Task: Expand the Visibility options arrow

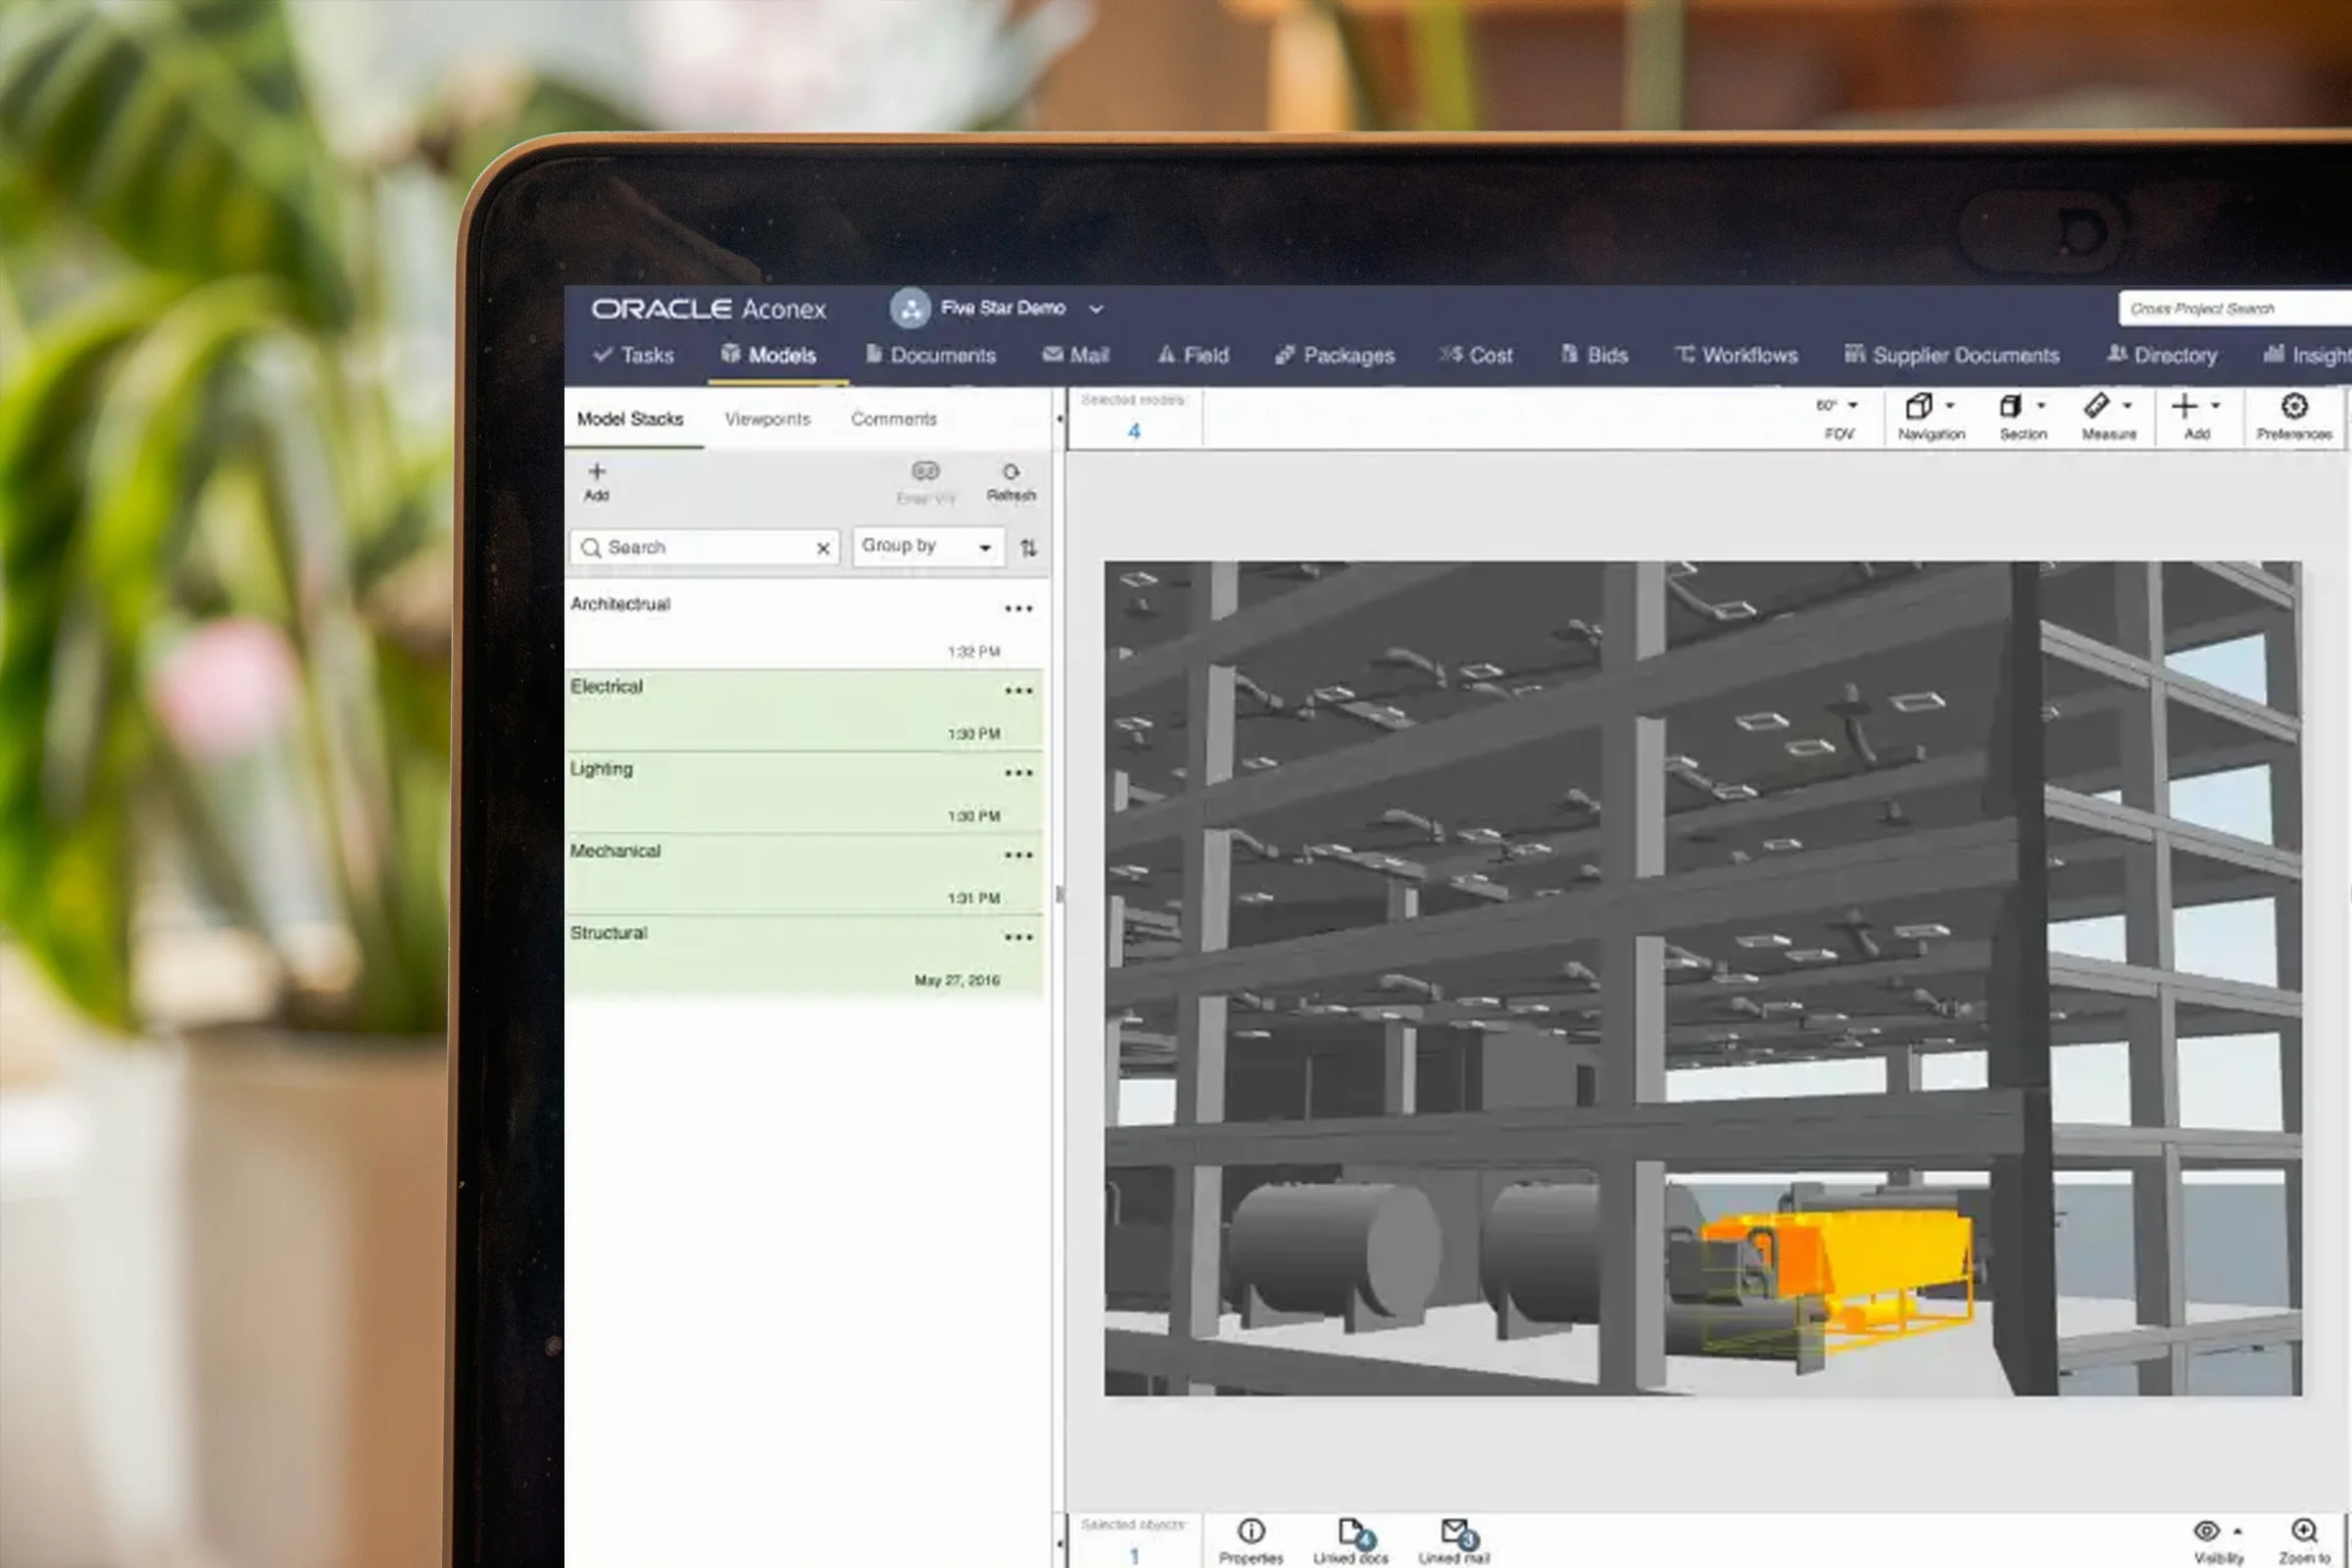Action: tap(2238, 1532)
